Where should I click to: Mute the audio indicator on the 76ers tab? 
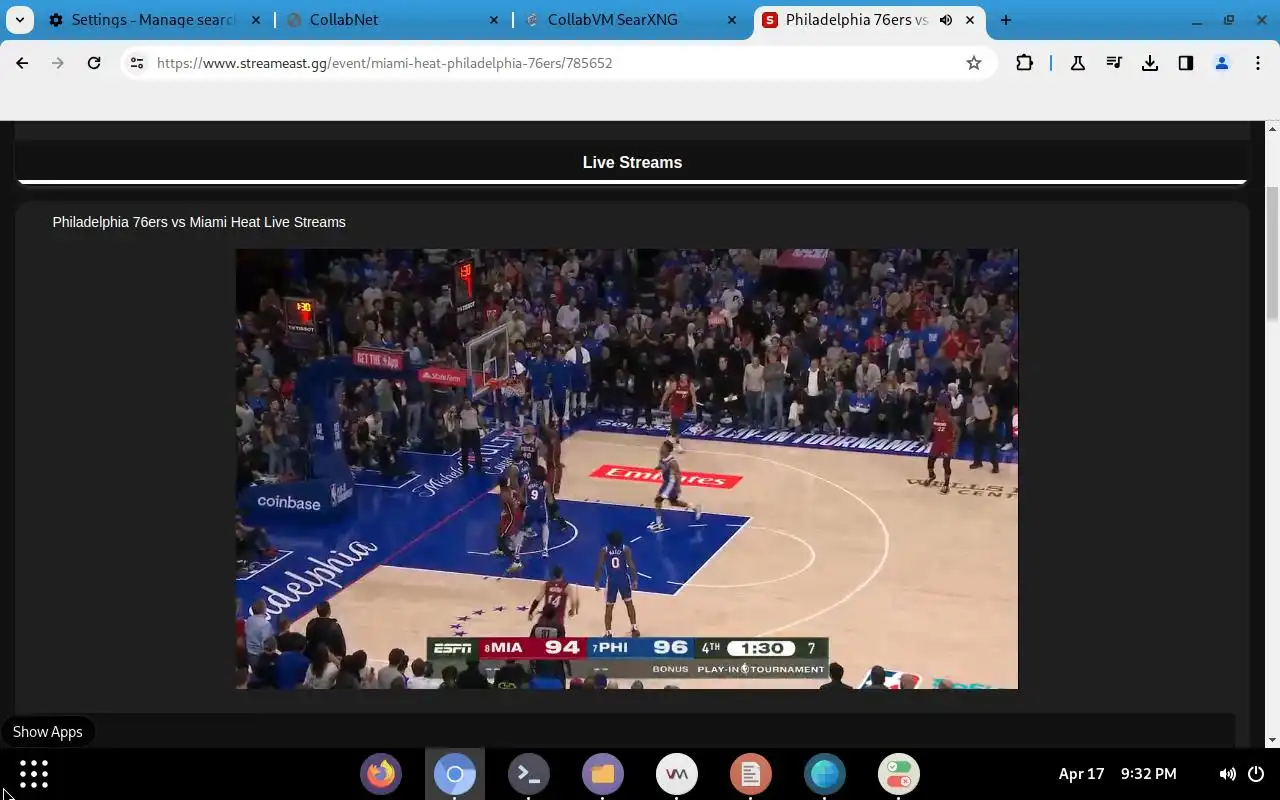(945, 20)
